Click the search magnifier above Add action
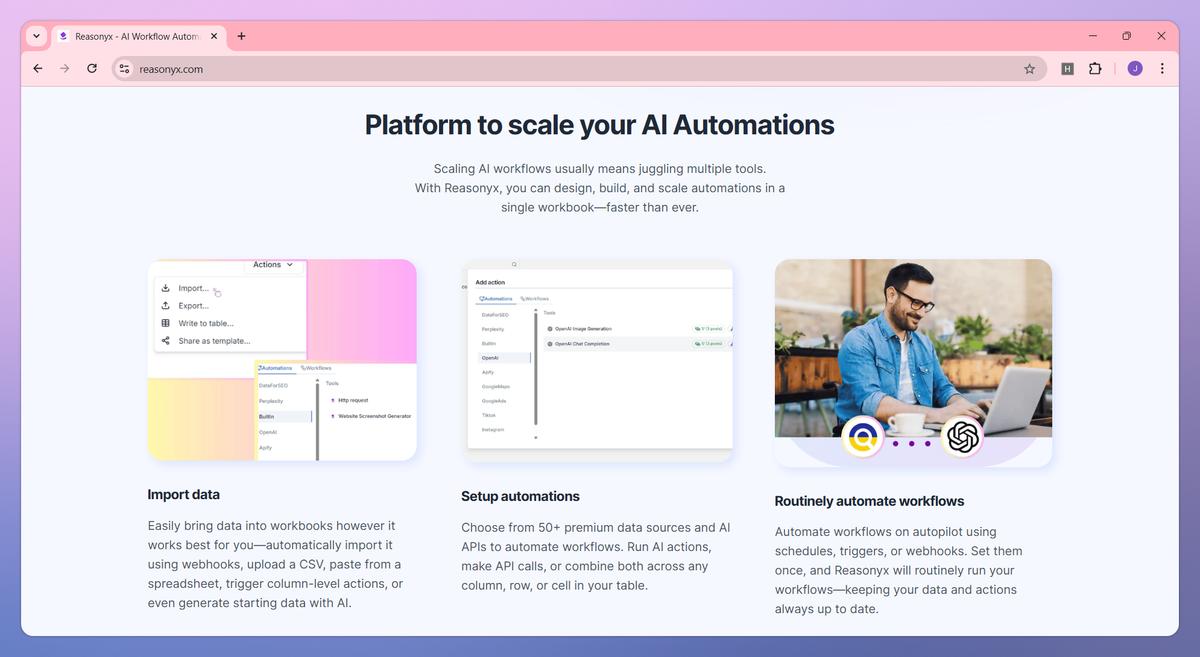The height and width of the screenshot is (657, 1200). coord(515,265)
